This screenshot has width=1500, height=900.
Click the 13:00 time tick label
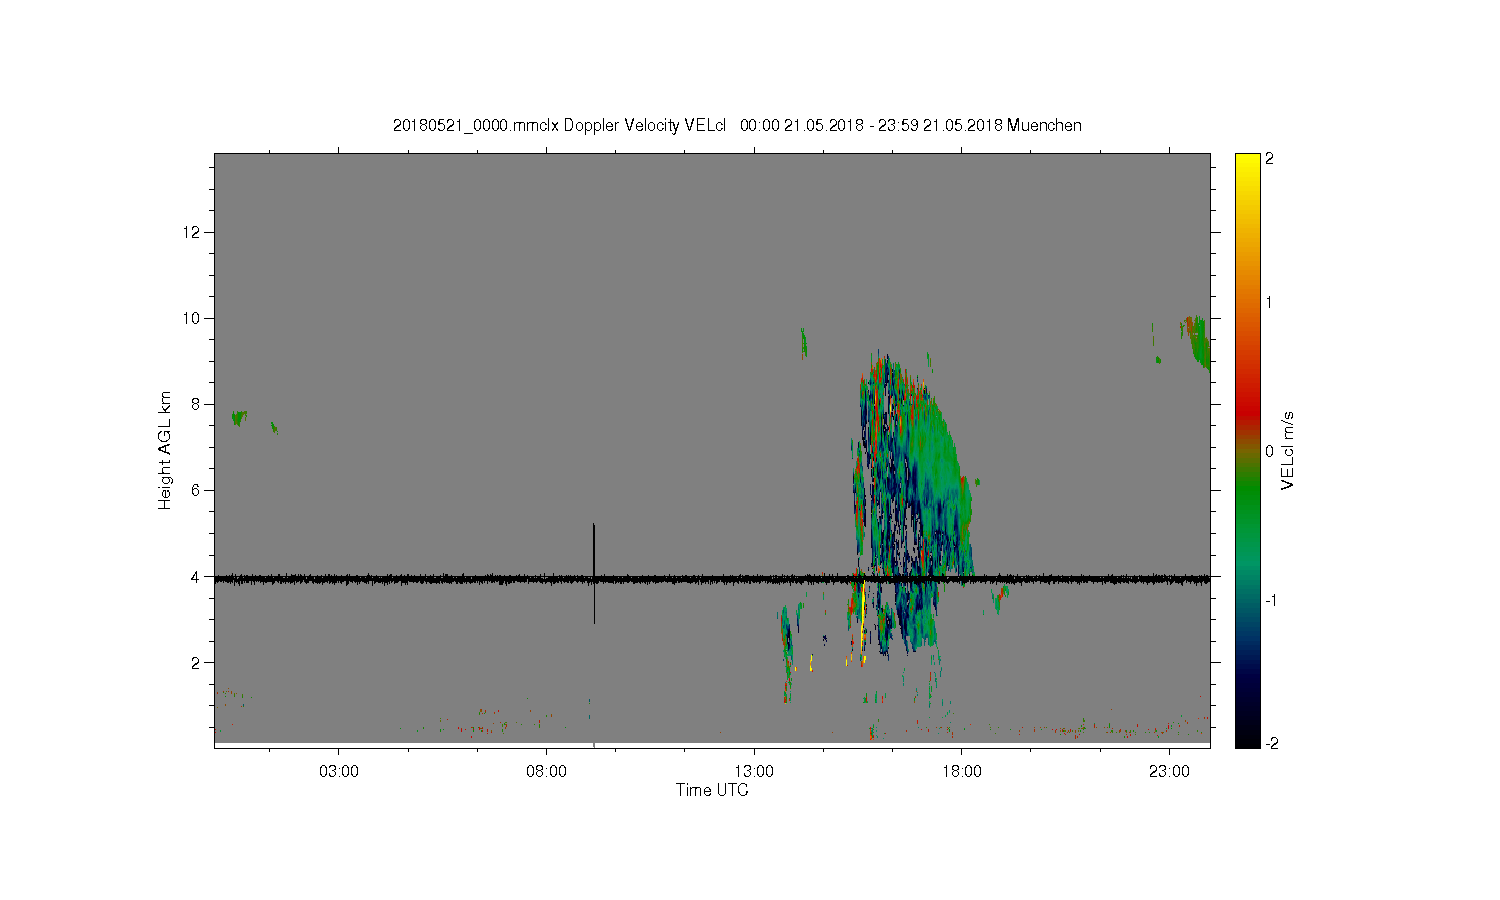754,772
